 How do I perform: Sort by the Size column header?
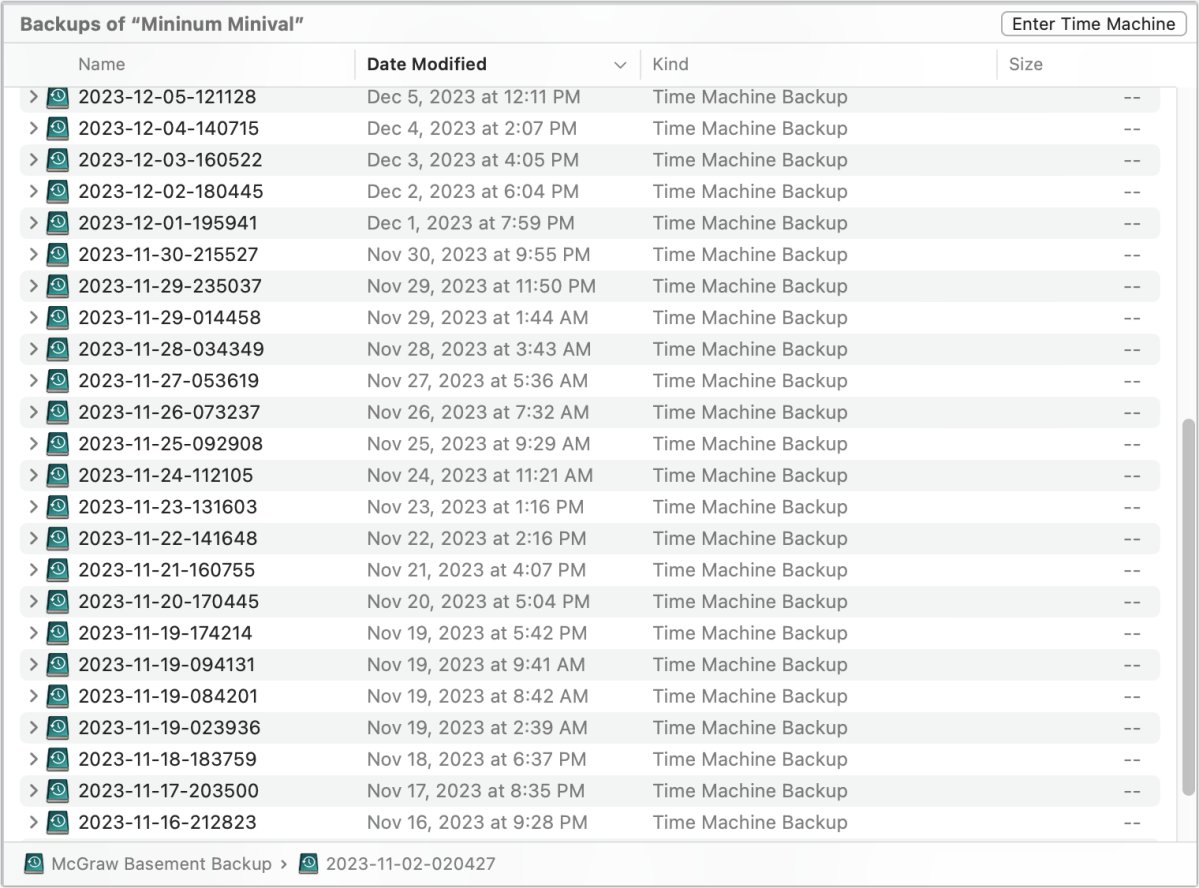pos(1025,64)
